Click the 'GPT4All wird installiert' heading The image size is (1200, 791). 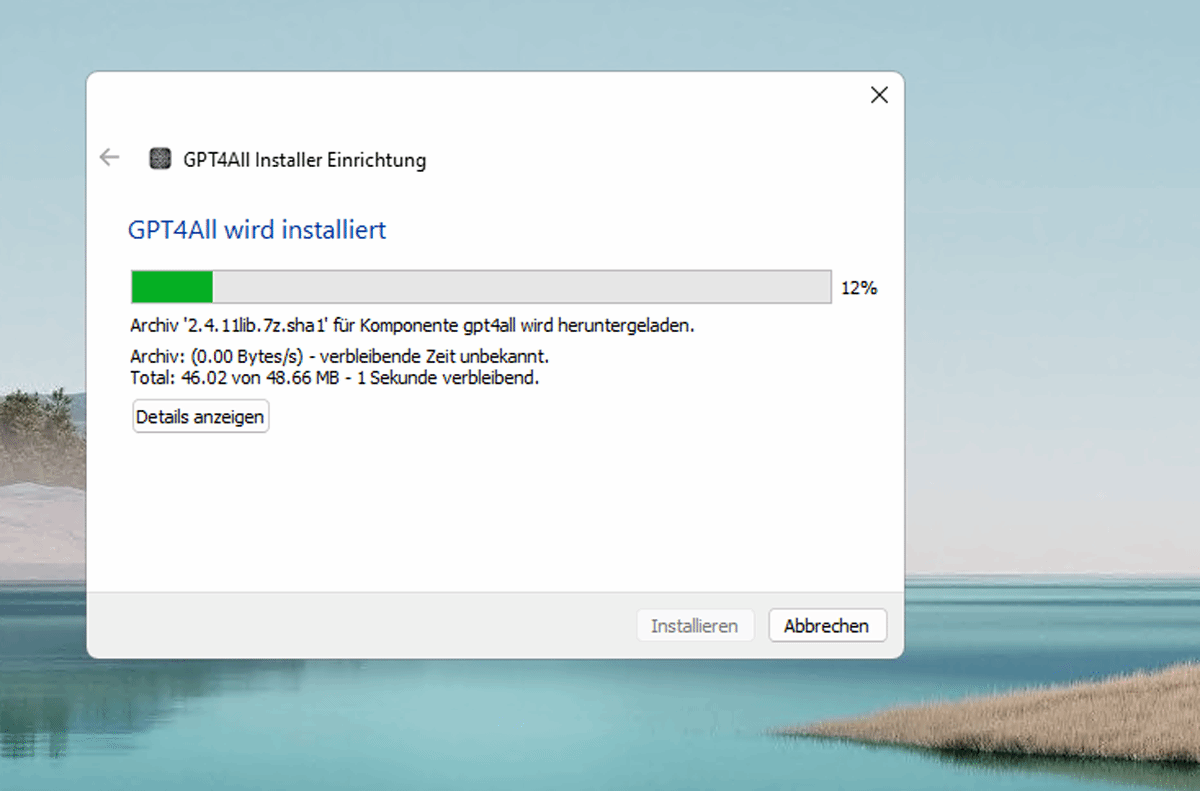[x=257, y=230]
